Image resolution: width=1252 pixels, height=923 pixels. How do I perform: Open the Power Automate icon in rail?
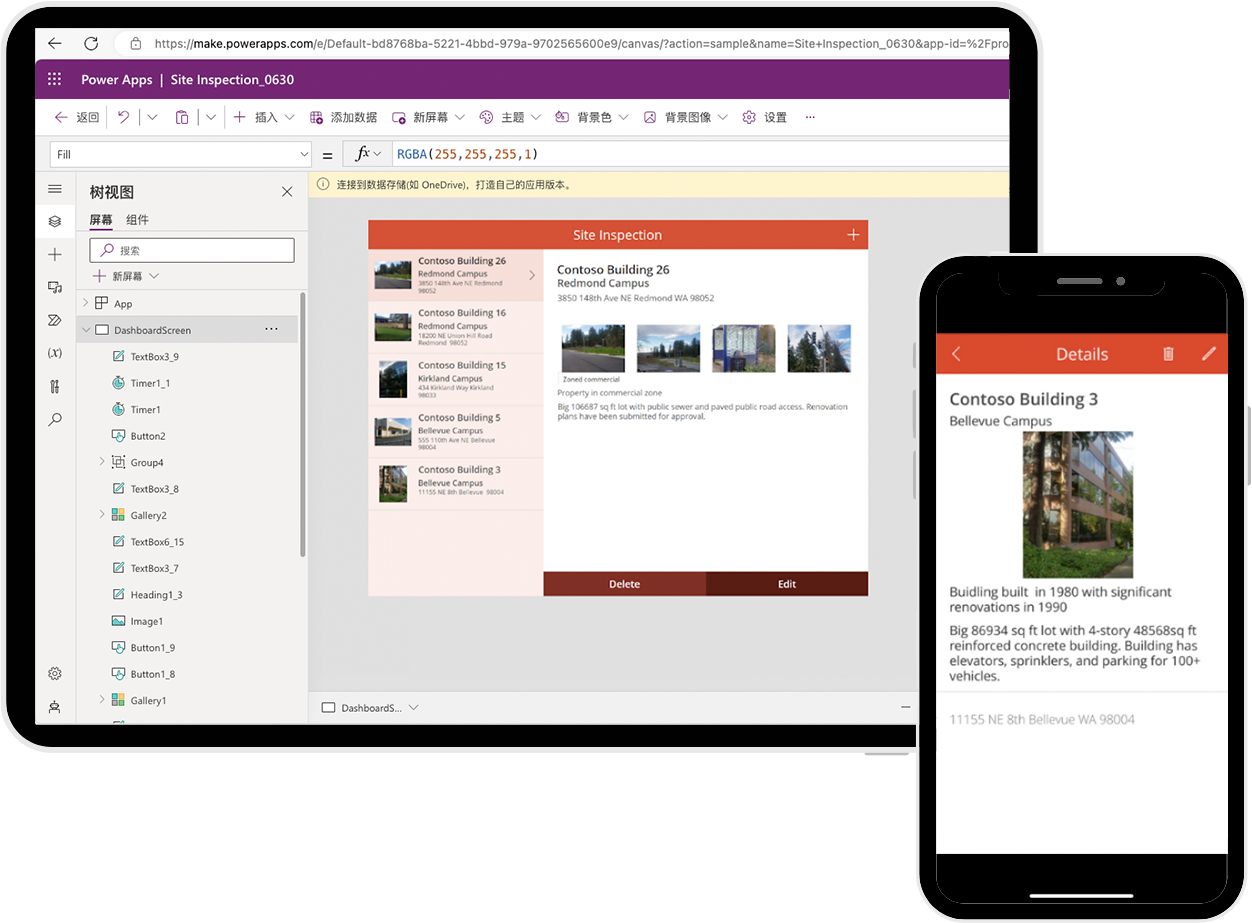[55, 320]
